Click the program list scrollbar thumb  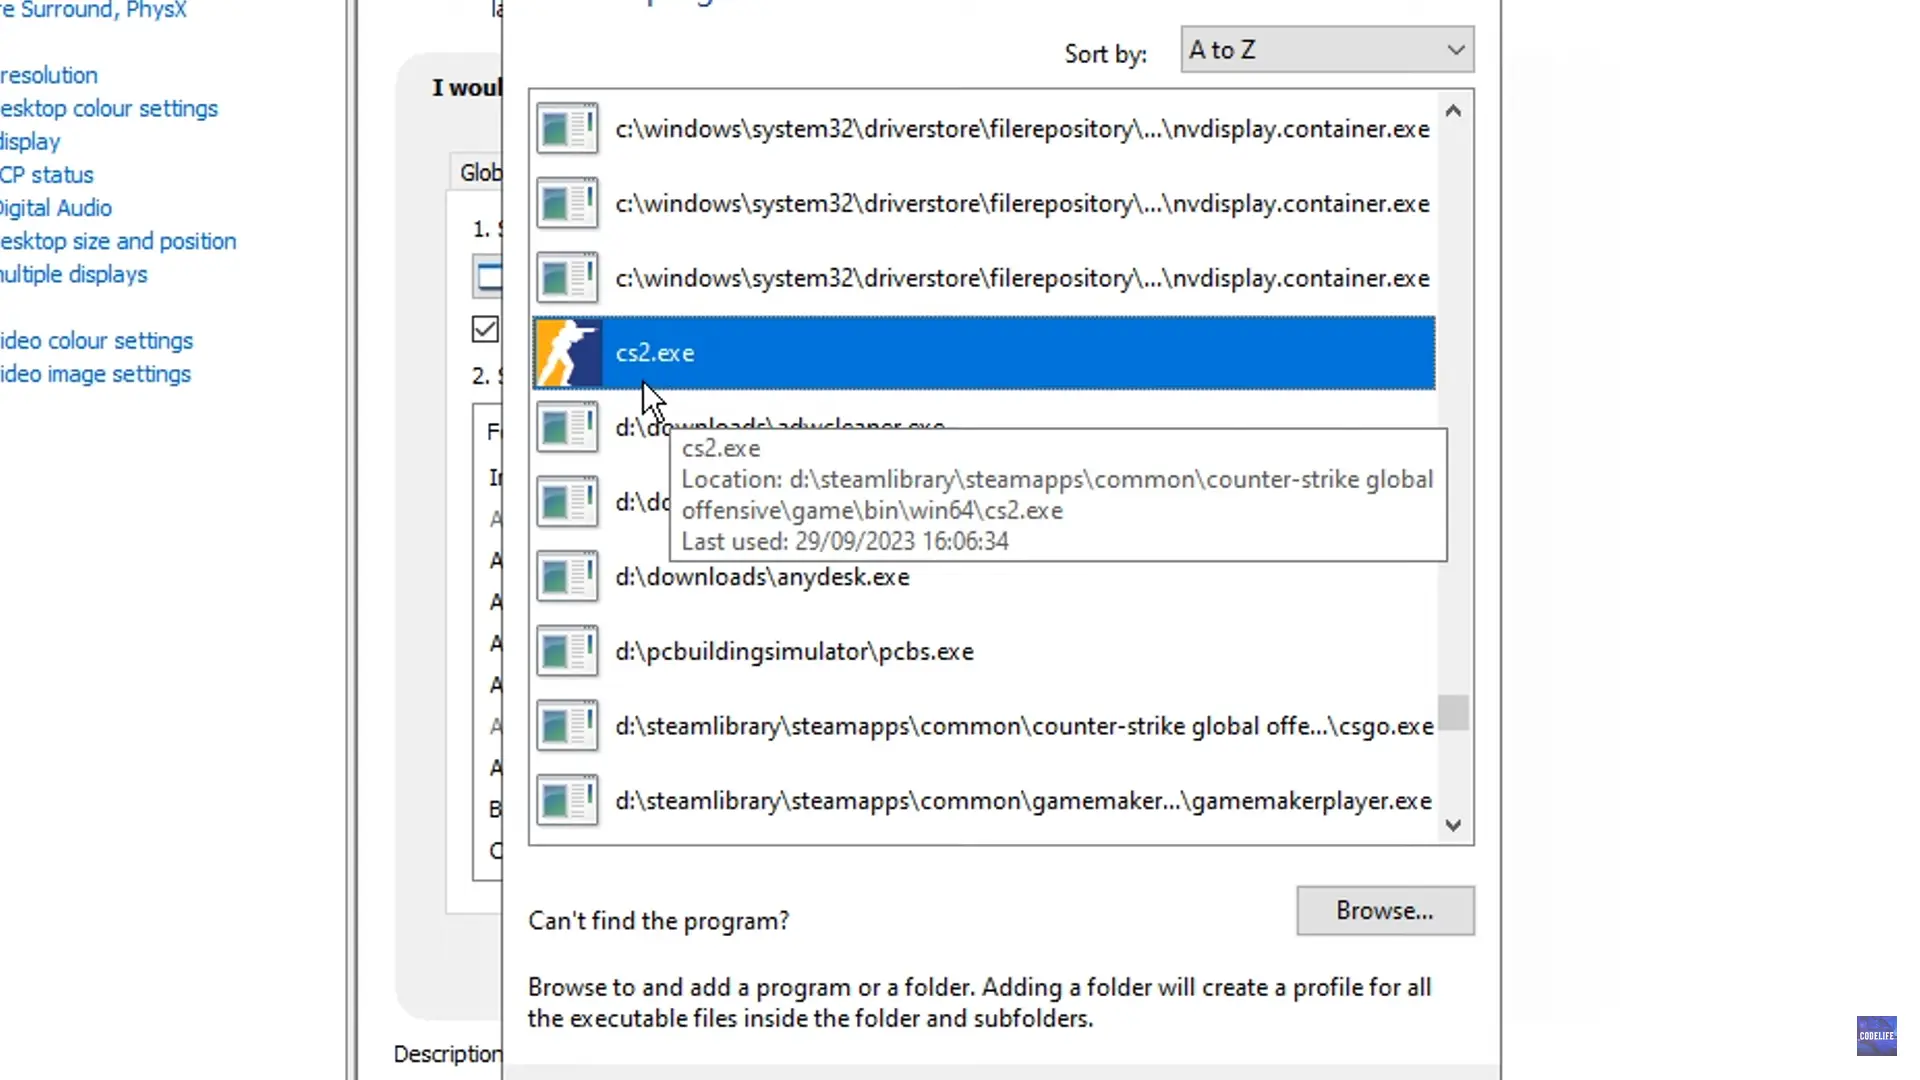point(1454,713)
